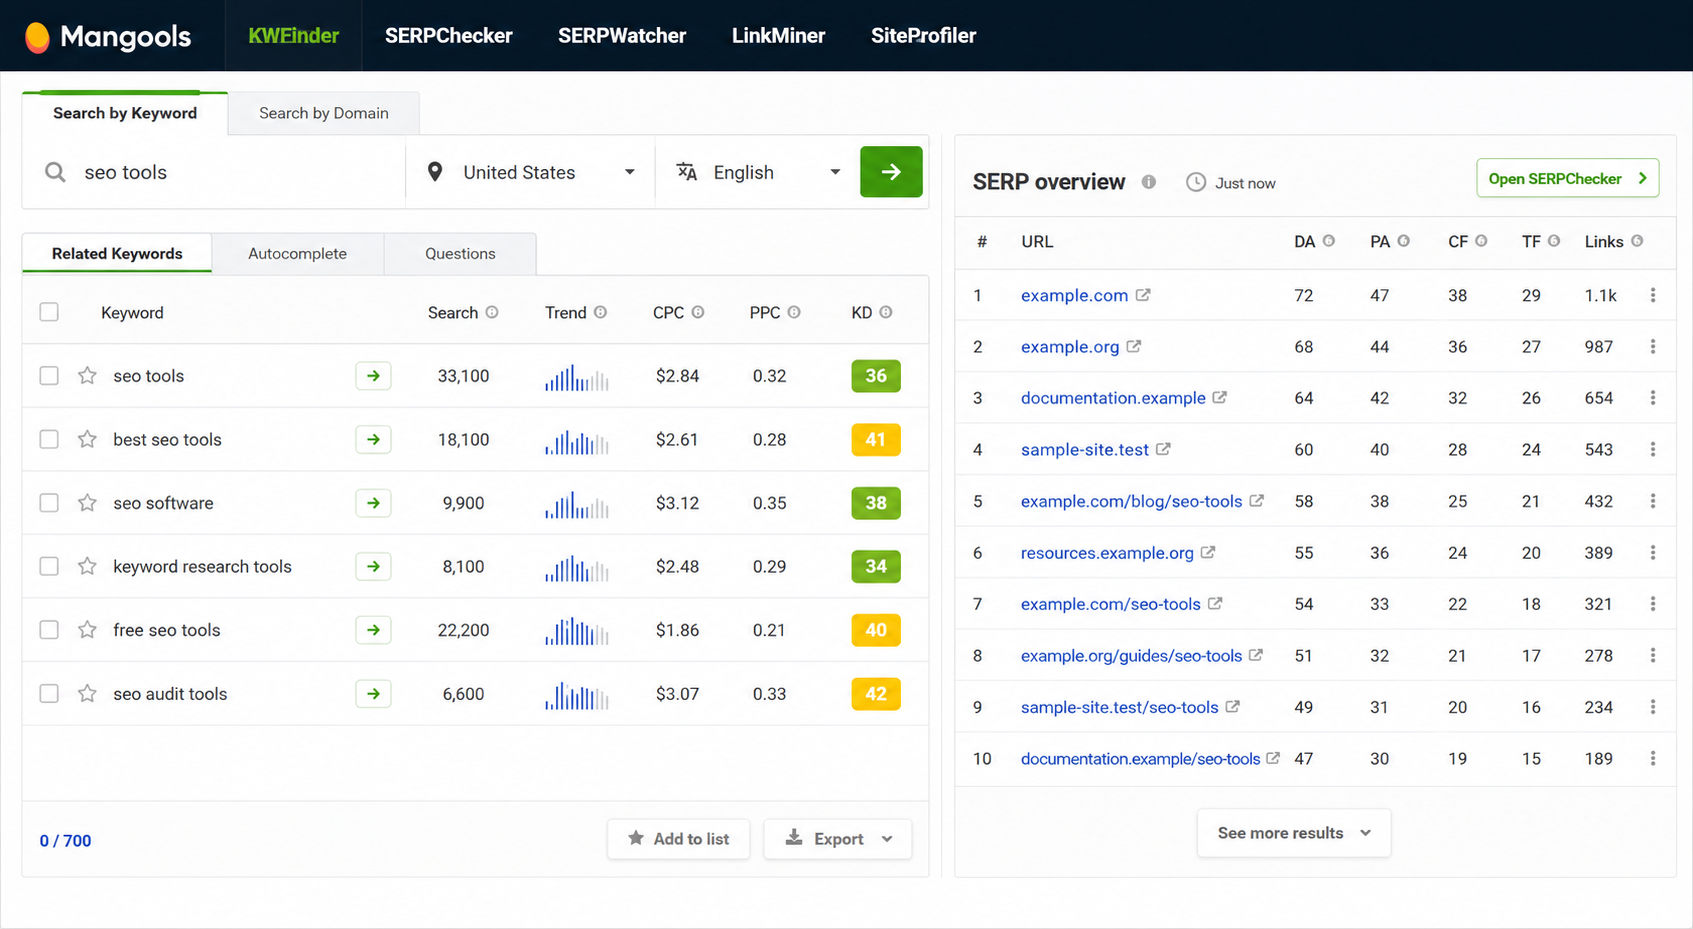Image resolution: width=1693 pixels, height=929 pixels.
Task: Click the Open SERPChecker button
Action: click(1567, 178)
